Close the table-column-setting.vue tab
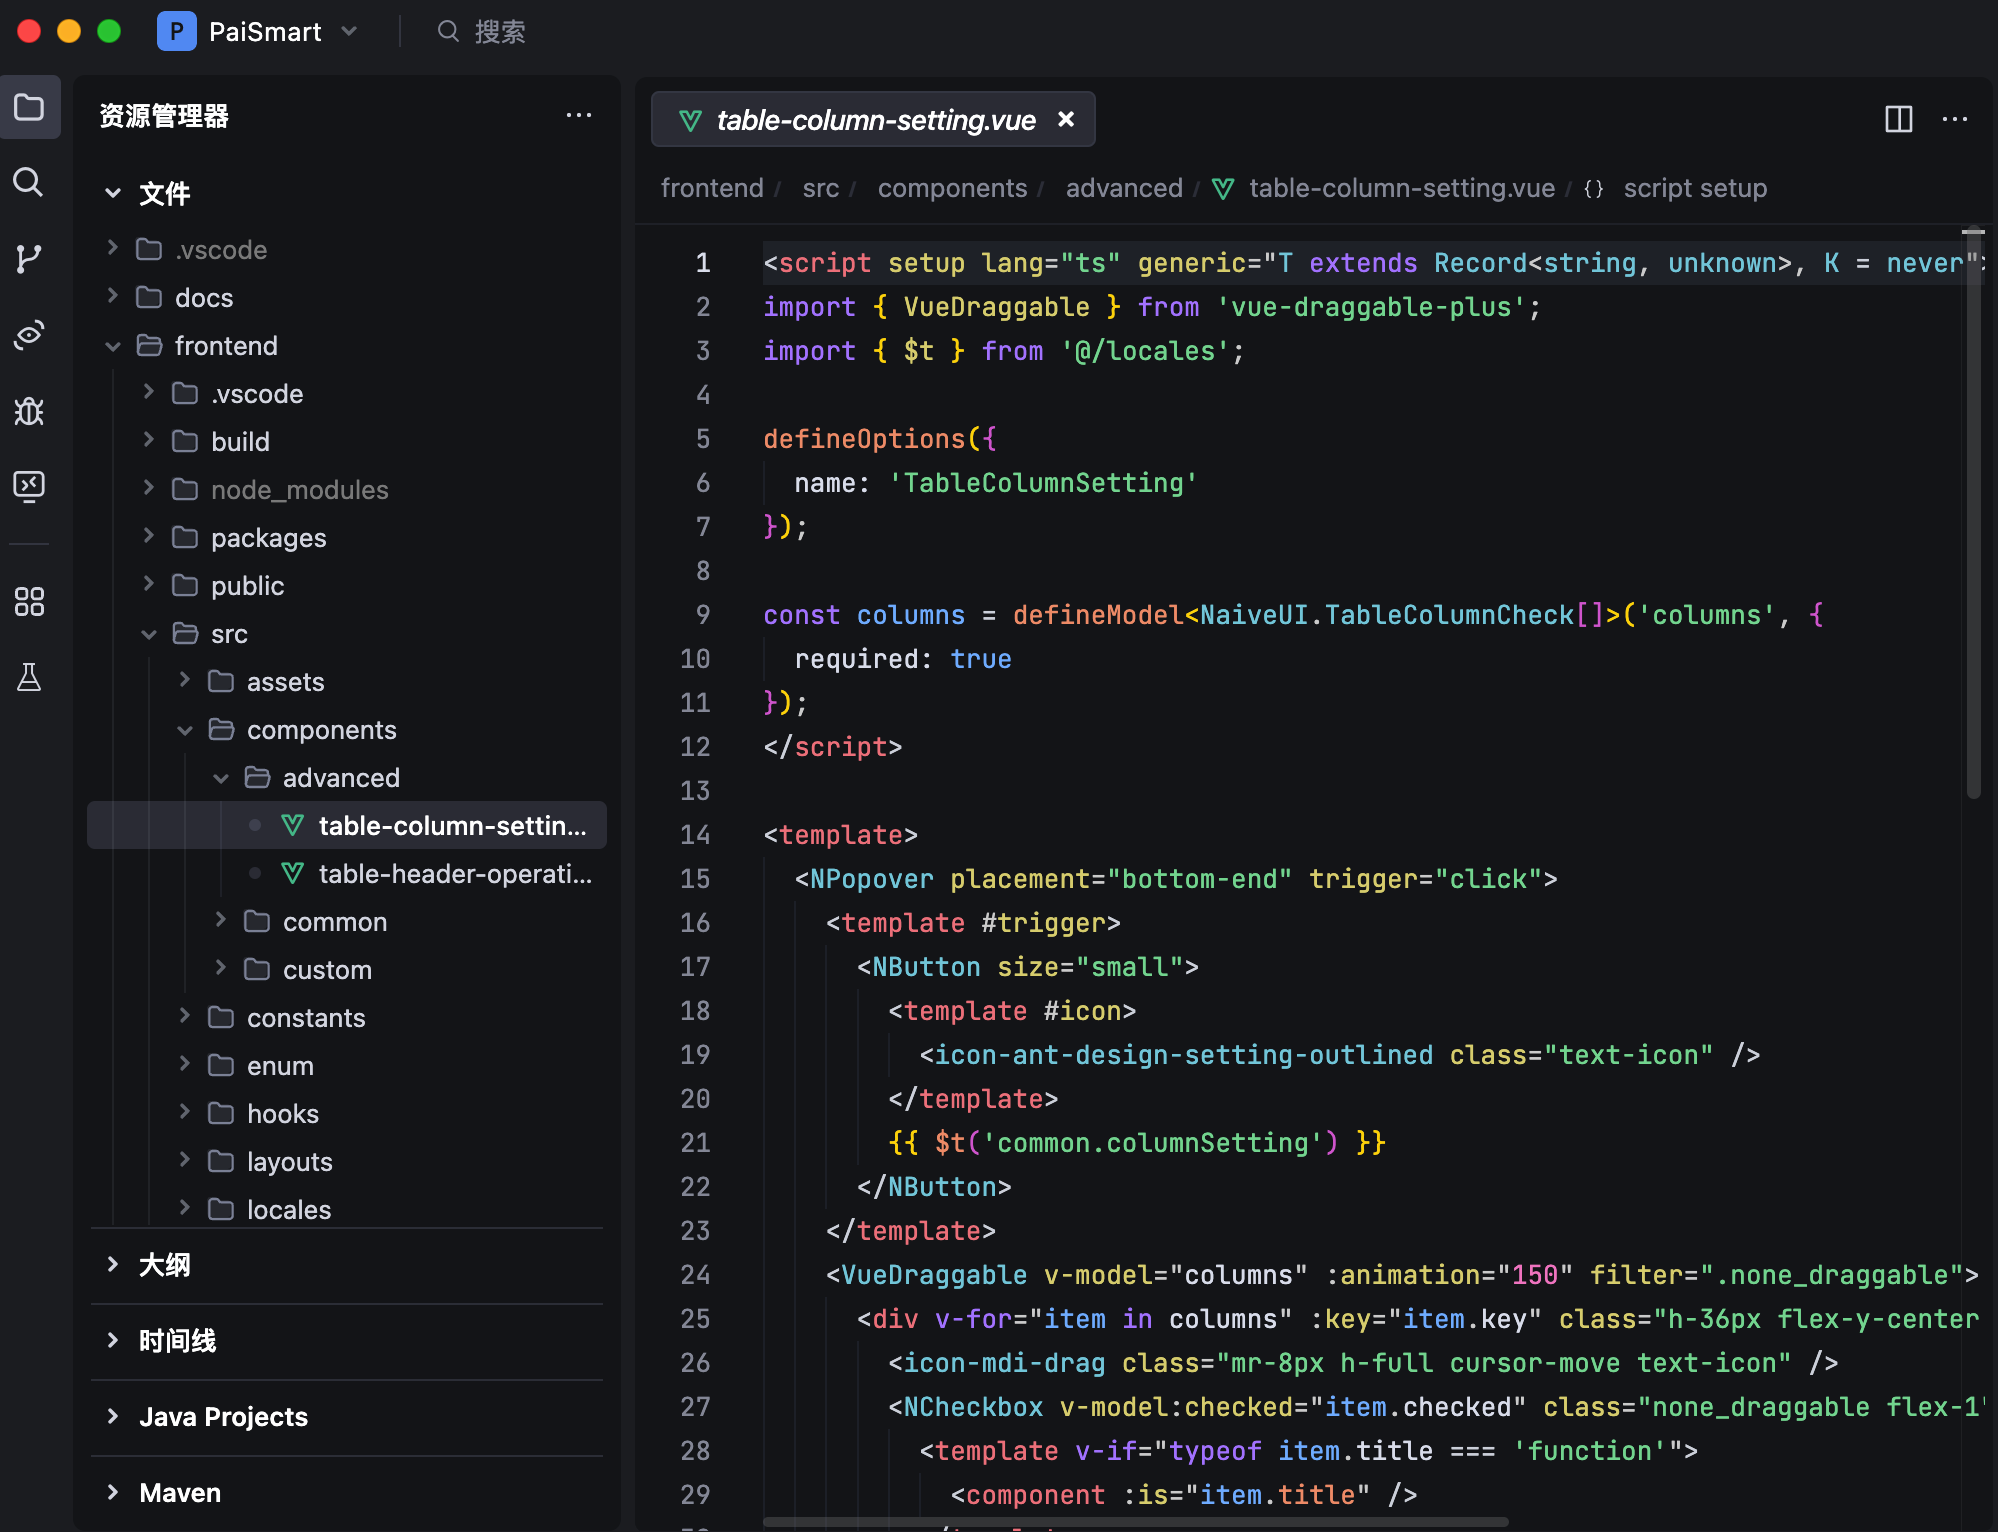This screenshot has width=1998, height=1532. 1066,119
